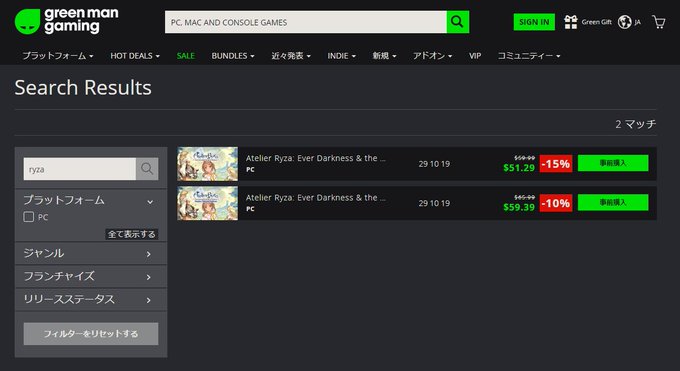Open the globe language selector JA
This screenshot has height=371, width=680.
629,22
